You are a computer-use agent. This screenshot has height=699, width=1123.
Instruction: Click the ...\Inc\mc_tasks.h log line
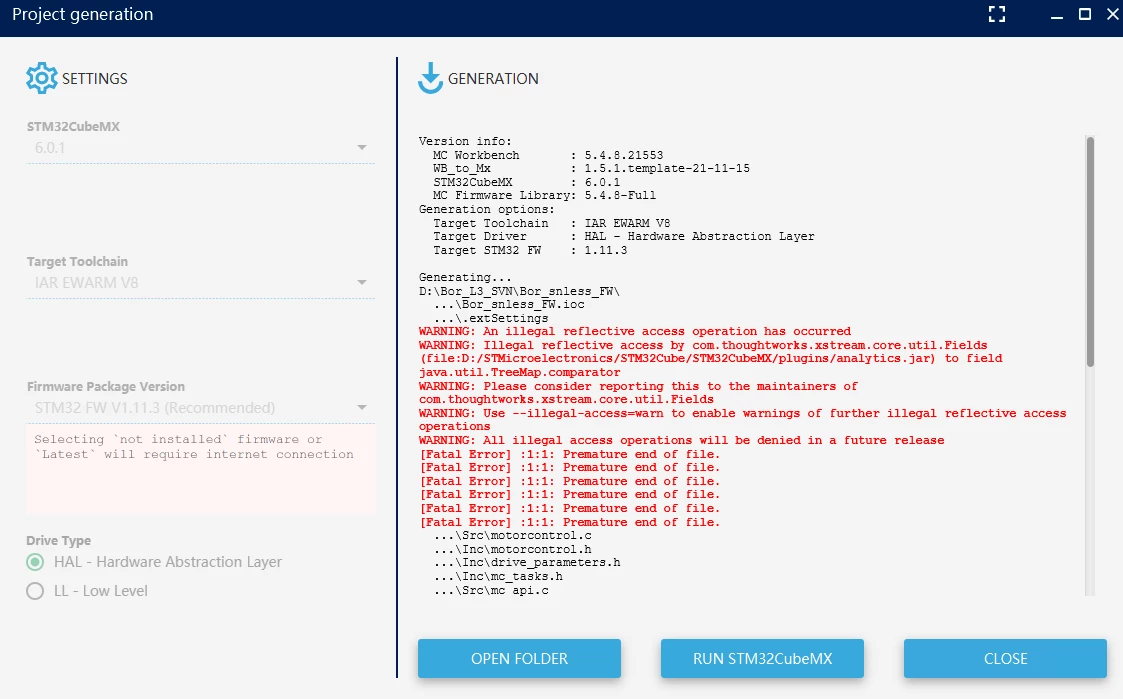coord(498,577)
